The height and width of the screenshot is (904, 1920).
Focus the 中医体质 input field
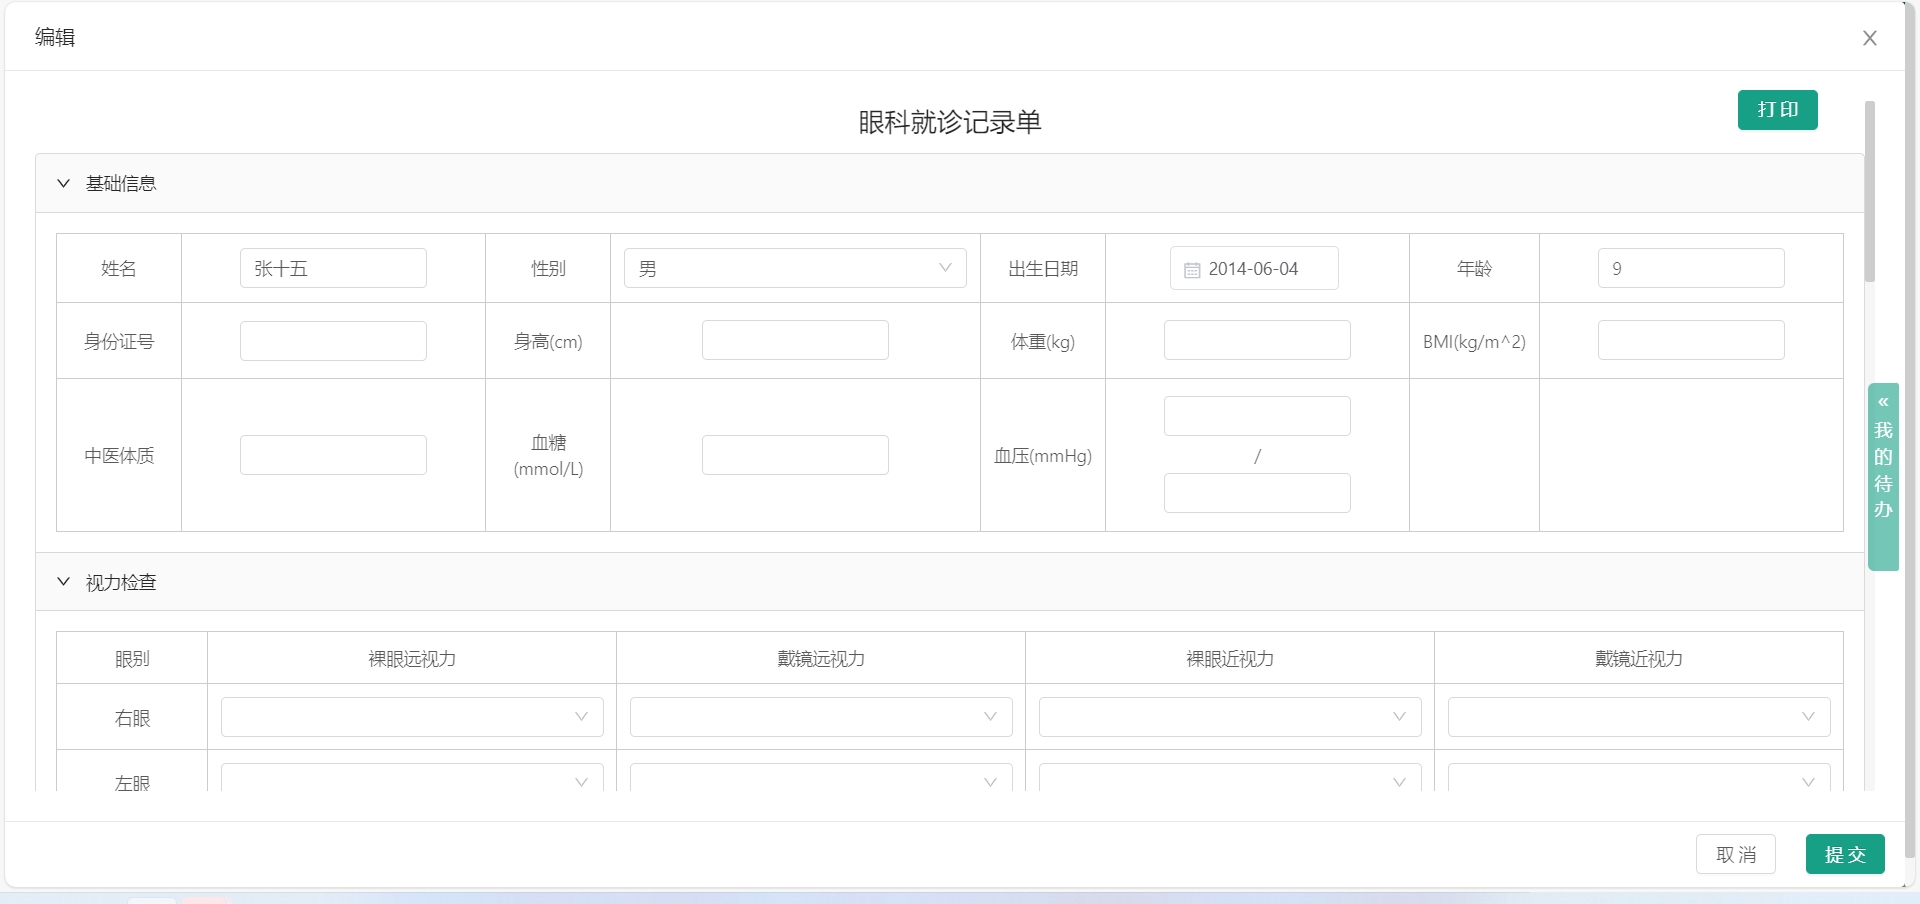click(x=333, y=455)
